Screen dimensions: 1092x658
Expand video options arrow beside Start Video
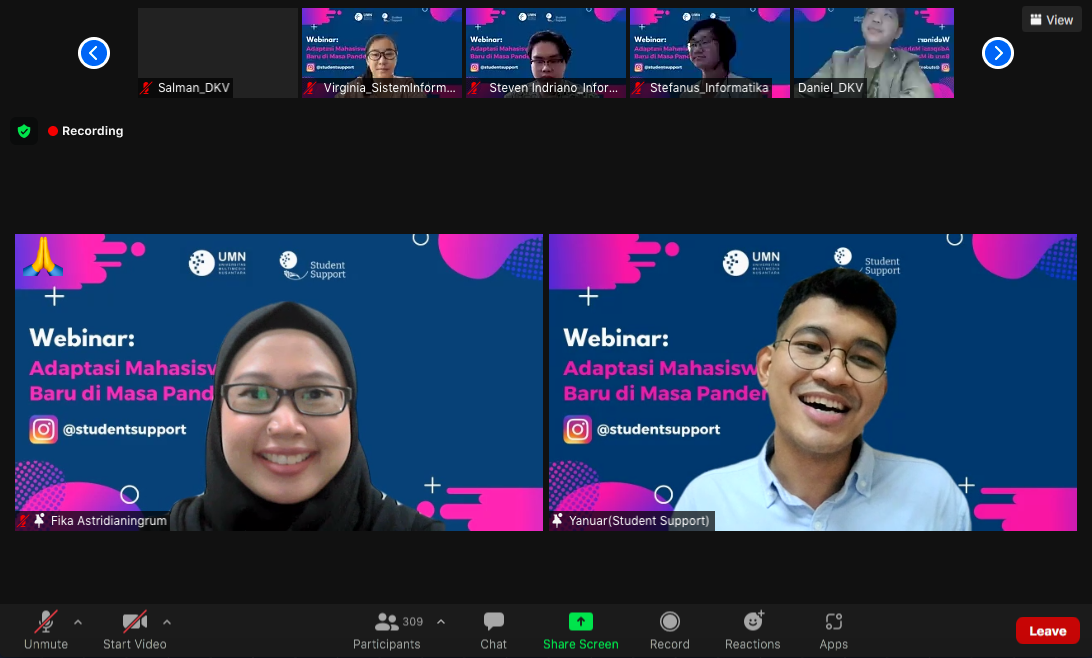167,622
